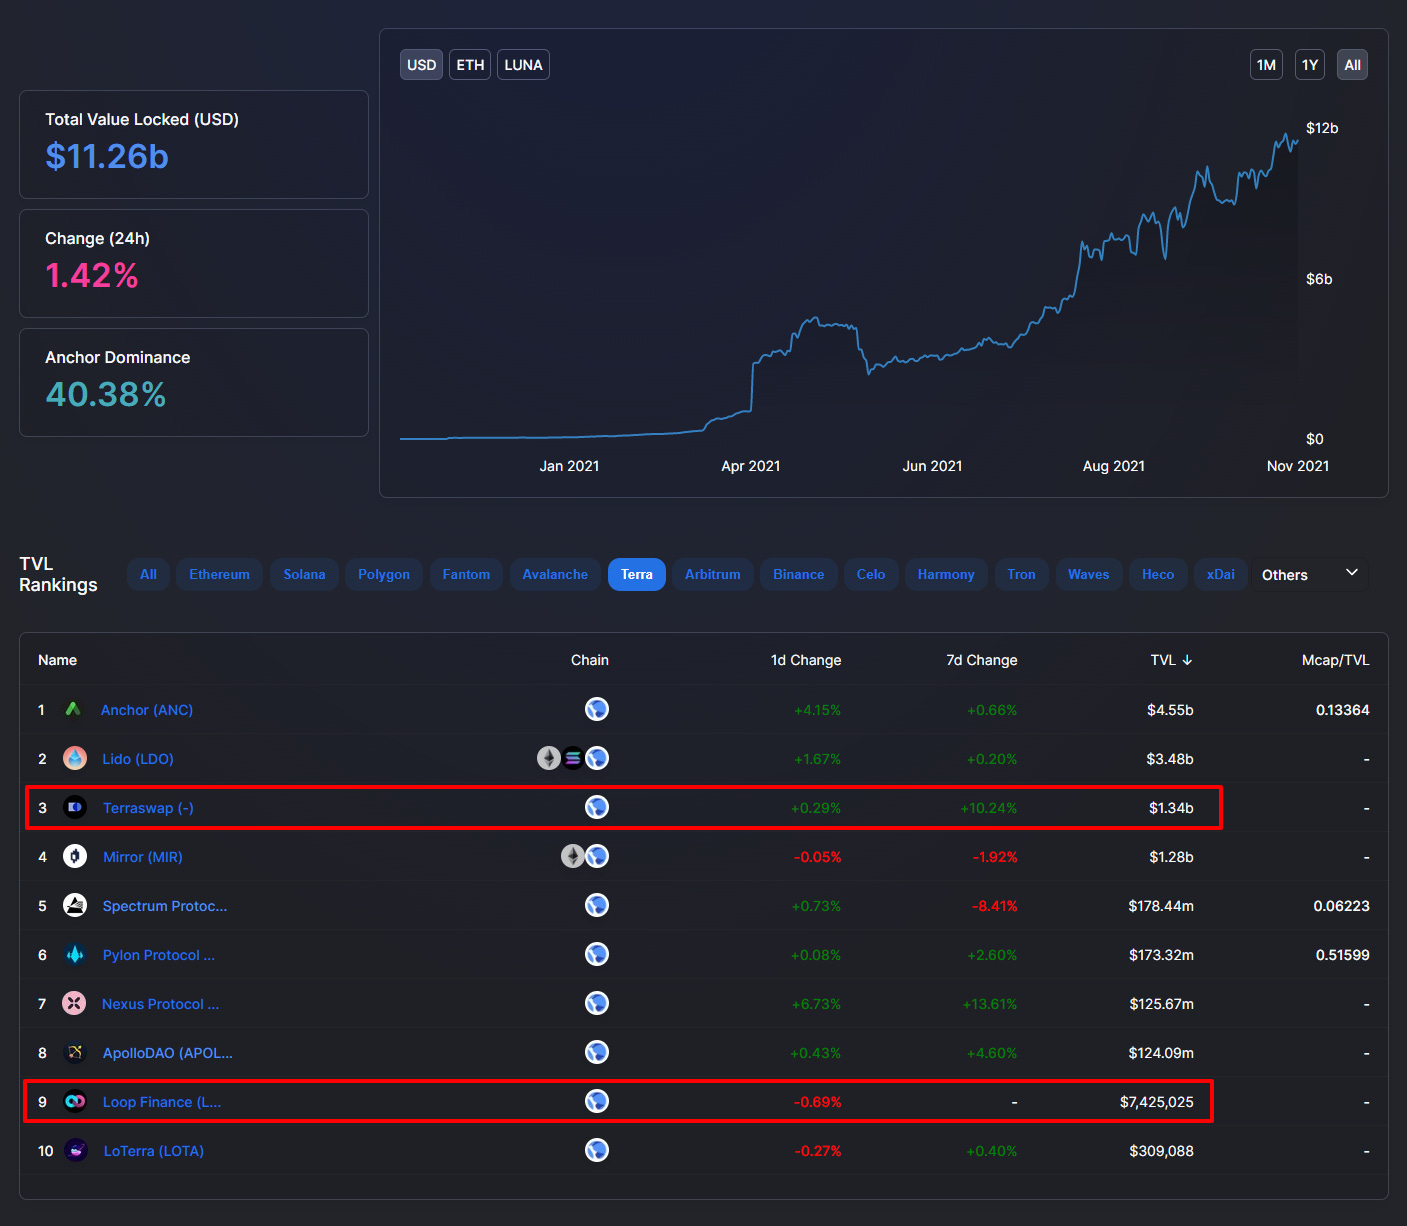The height and width of the screenshot is (1226, 1407).
Task: Open the Loop Finance link
Action: (162, 1102)
